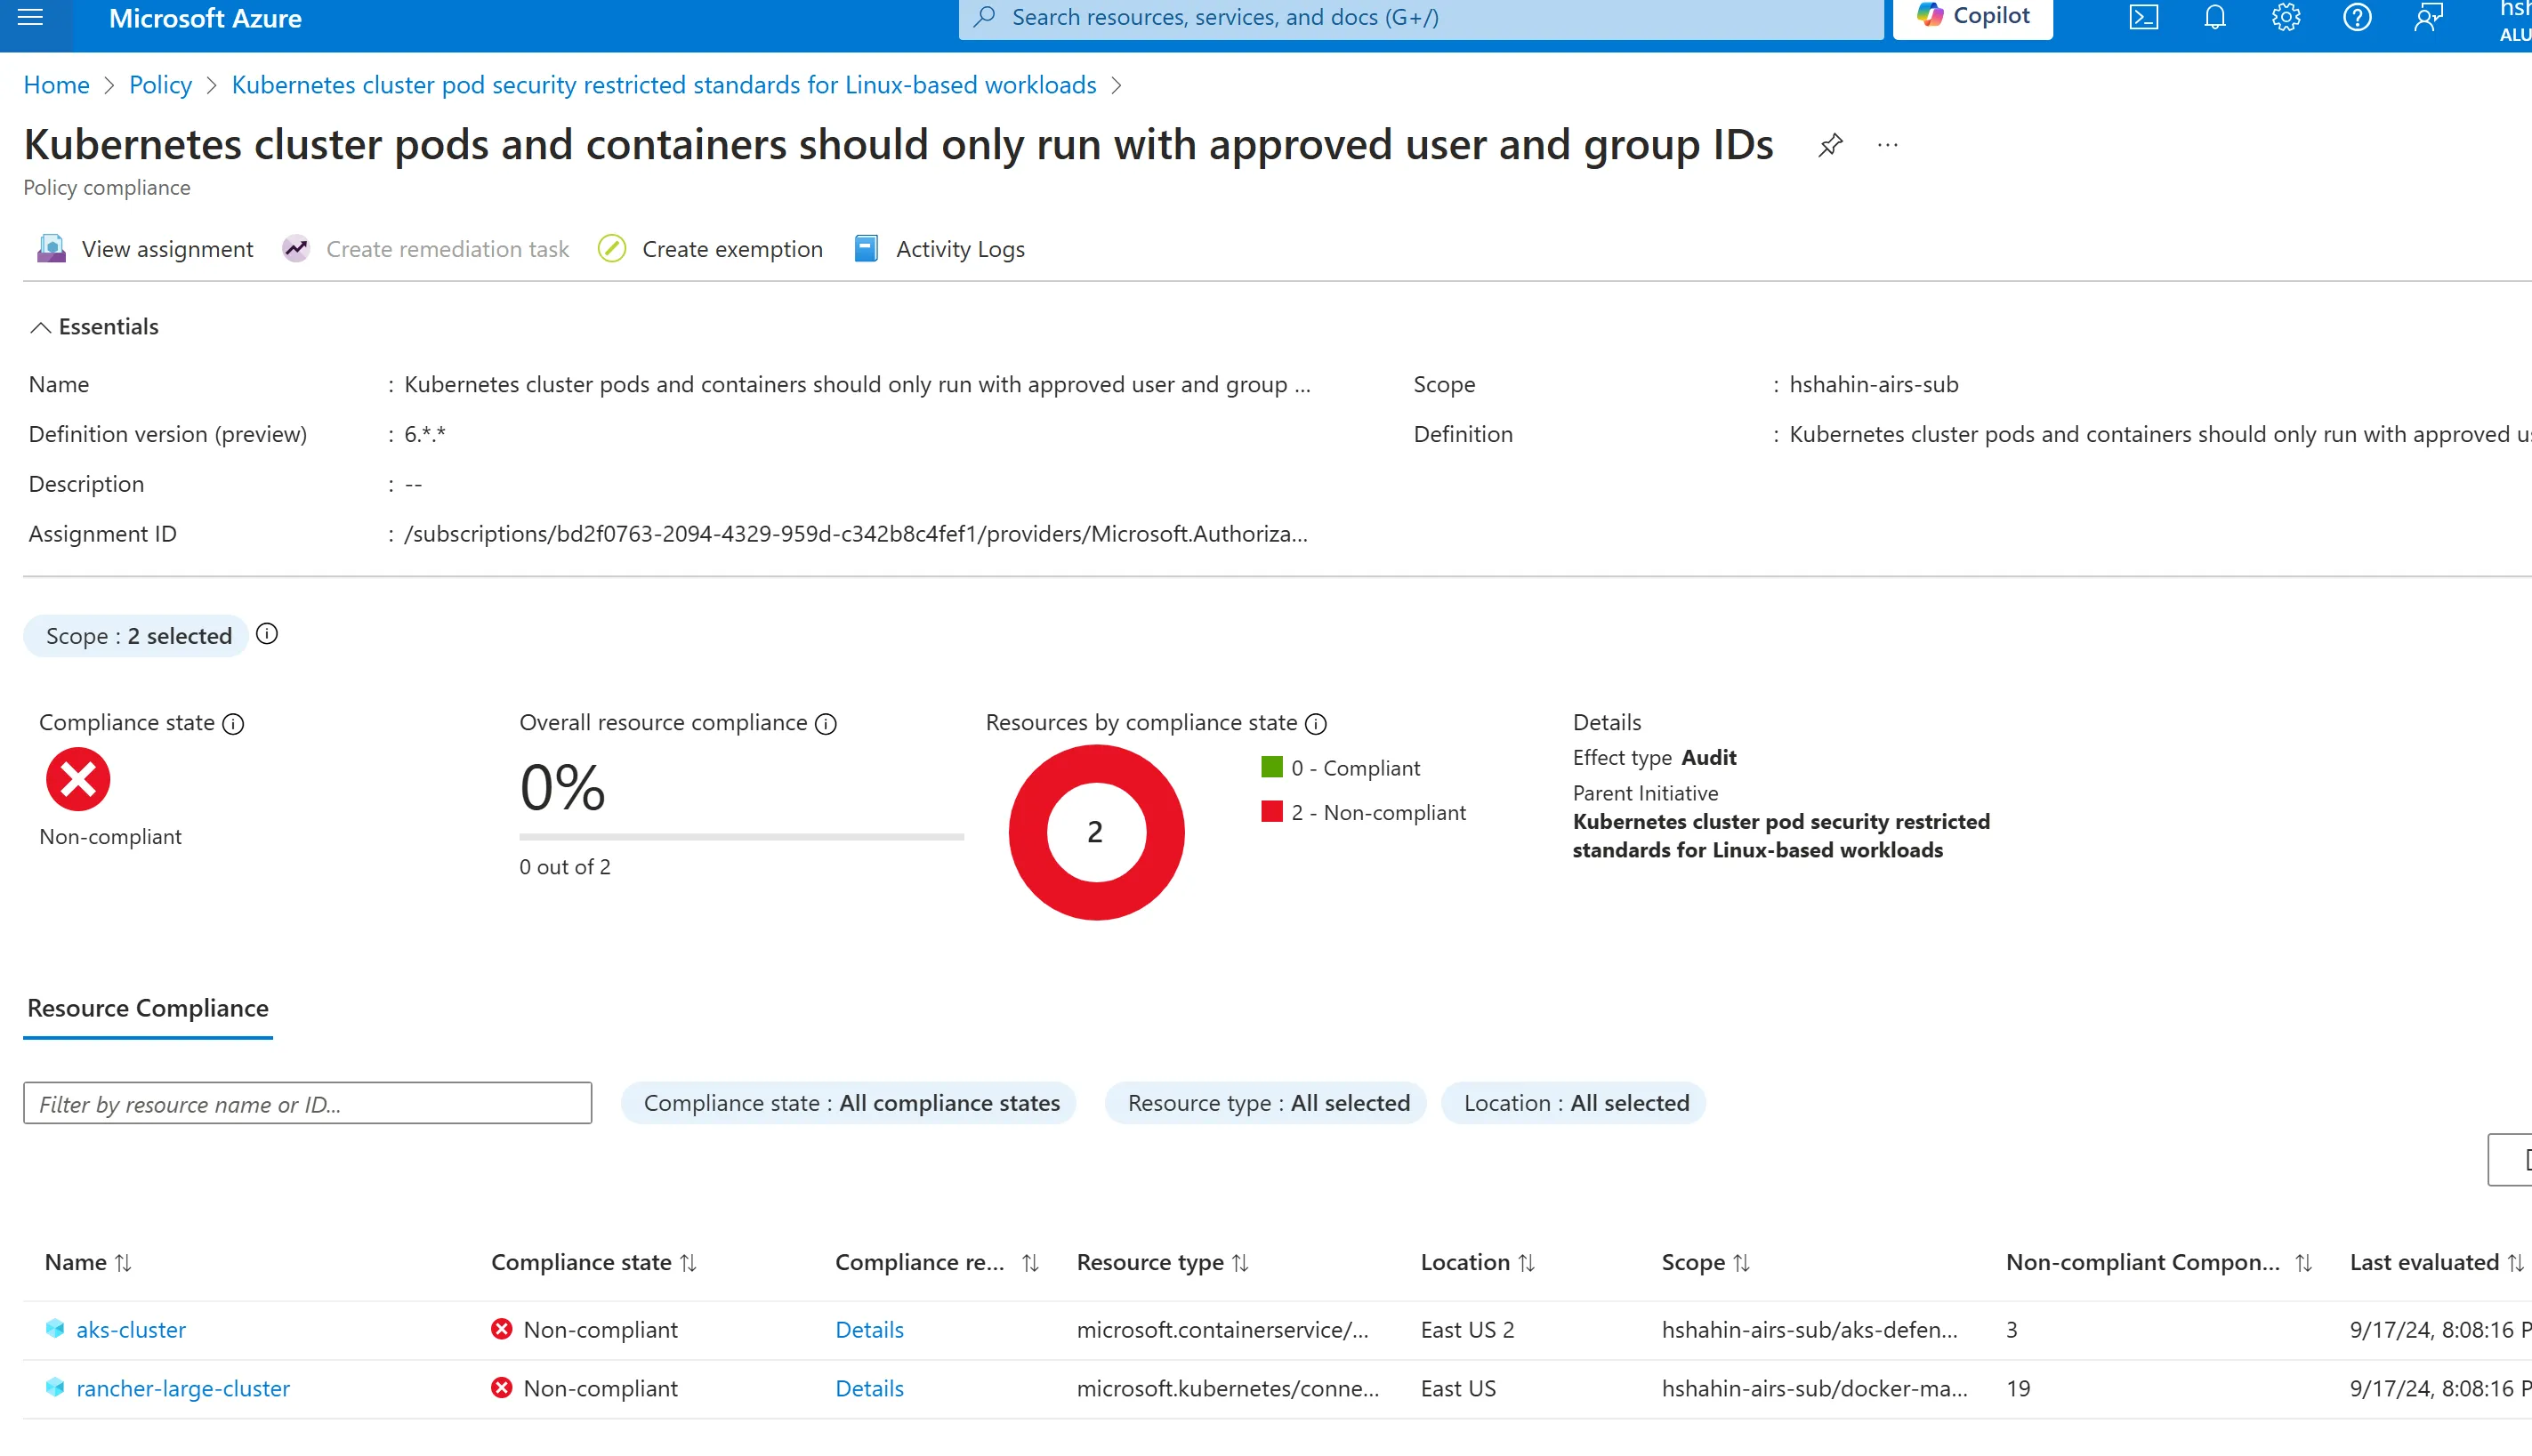The height and width of the screenshot is (1456, 2532).
Task: Click the feedback icon in header
Action: click(x=2428, y=17)
